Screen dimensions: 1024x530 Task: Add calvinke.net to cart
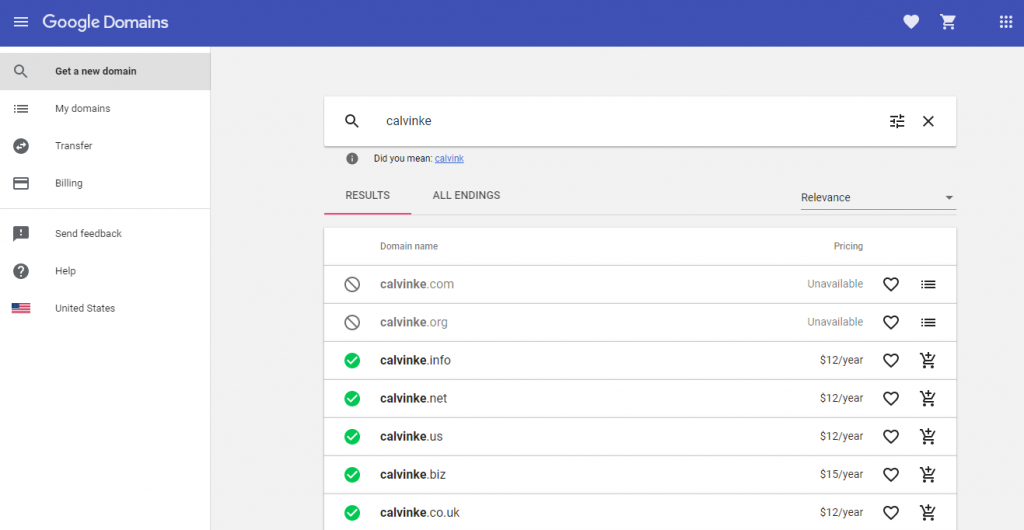coord(928,398)
